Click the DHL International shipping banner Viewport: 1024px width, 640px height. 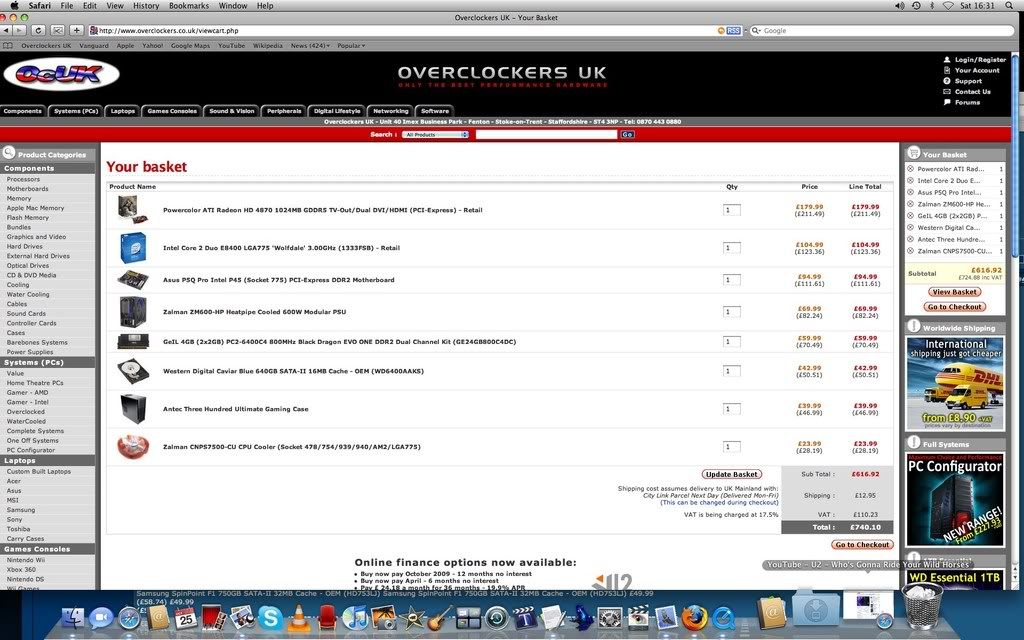click(954, 383)
